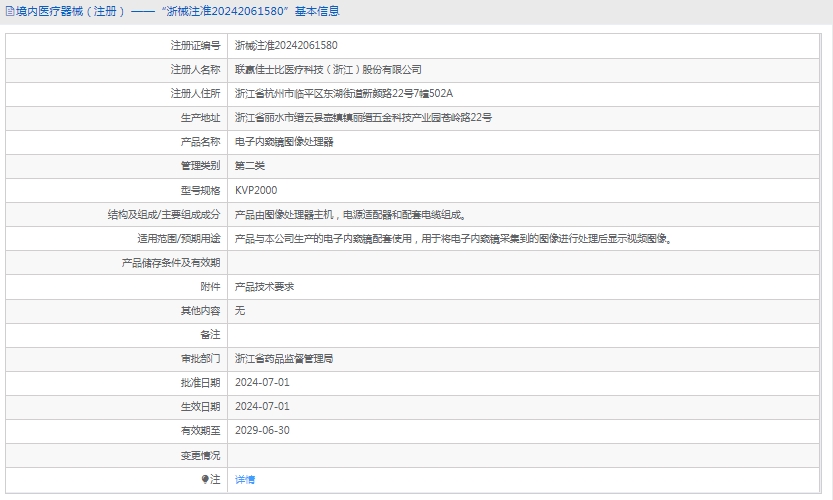Select the intended use description text
833x500 pixels.
tap(452, 238)
